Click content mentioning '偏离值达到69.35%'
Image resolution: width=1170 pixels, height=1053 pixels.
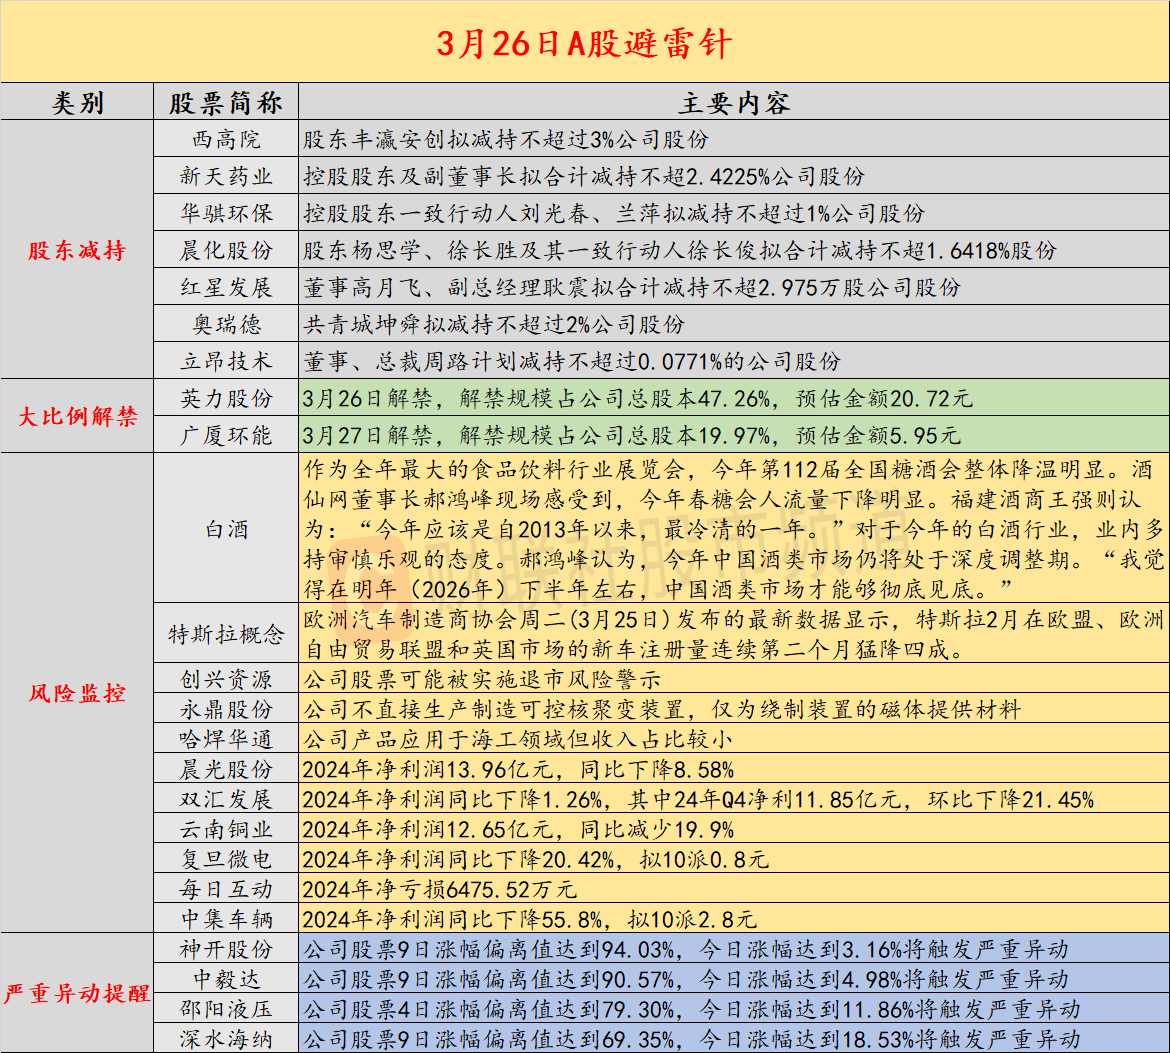click(x=691, y=1039)
